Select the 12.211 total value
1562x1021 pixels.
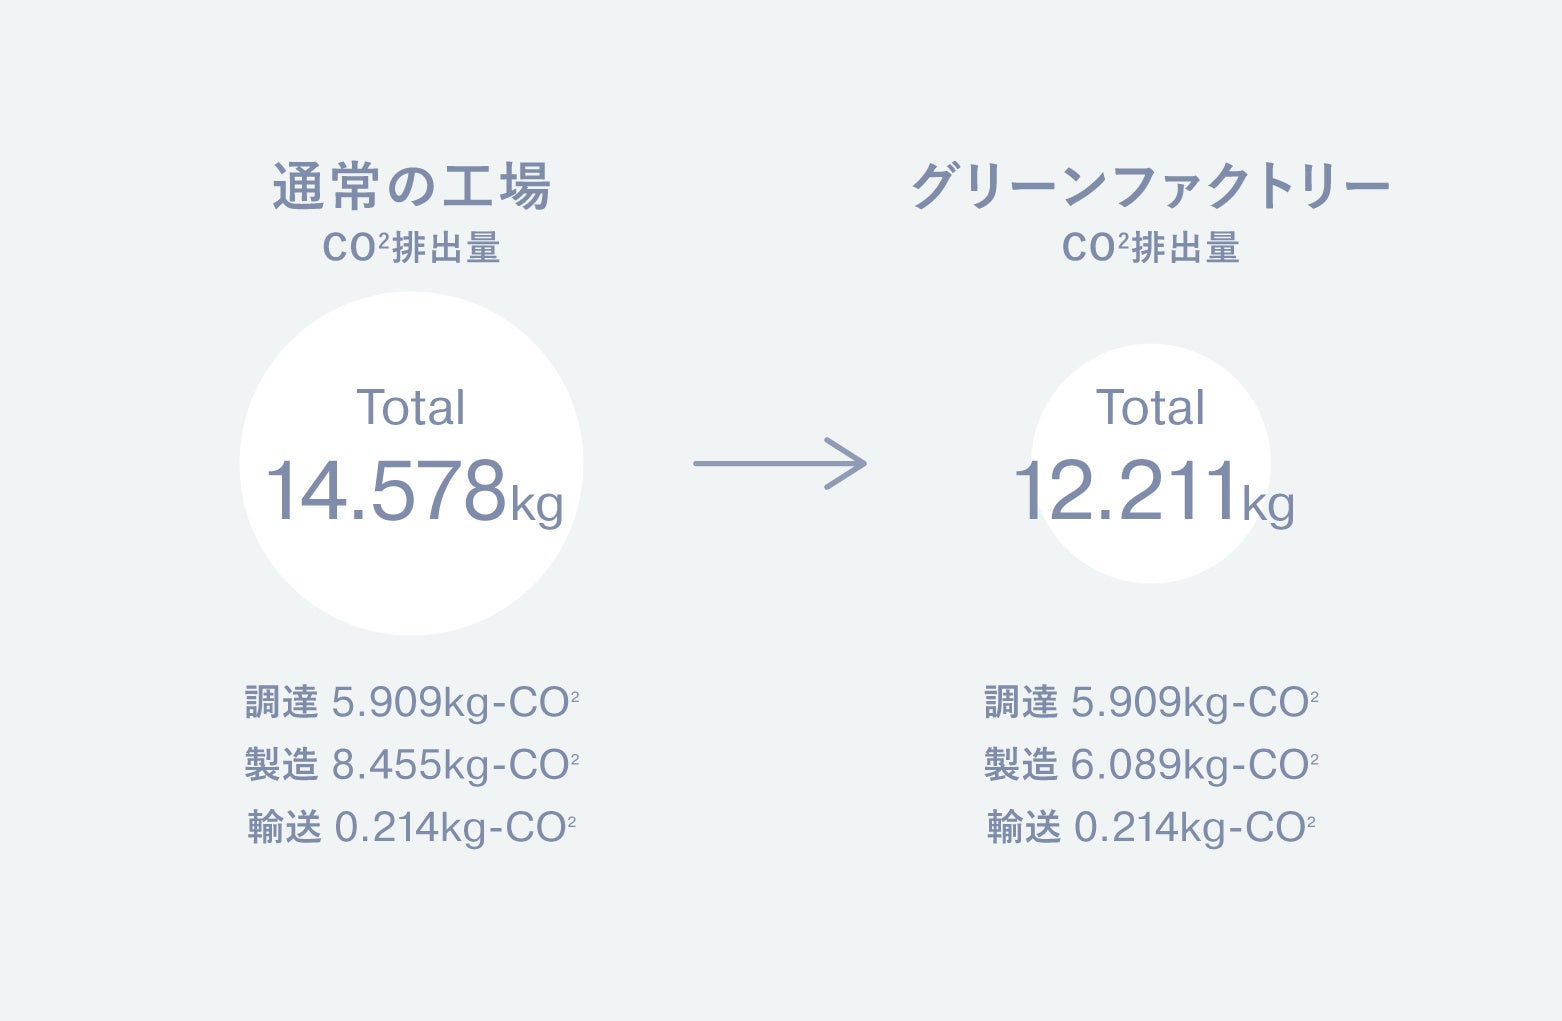[1126, 491]
